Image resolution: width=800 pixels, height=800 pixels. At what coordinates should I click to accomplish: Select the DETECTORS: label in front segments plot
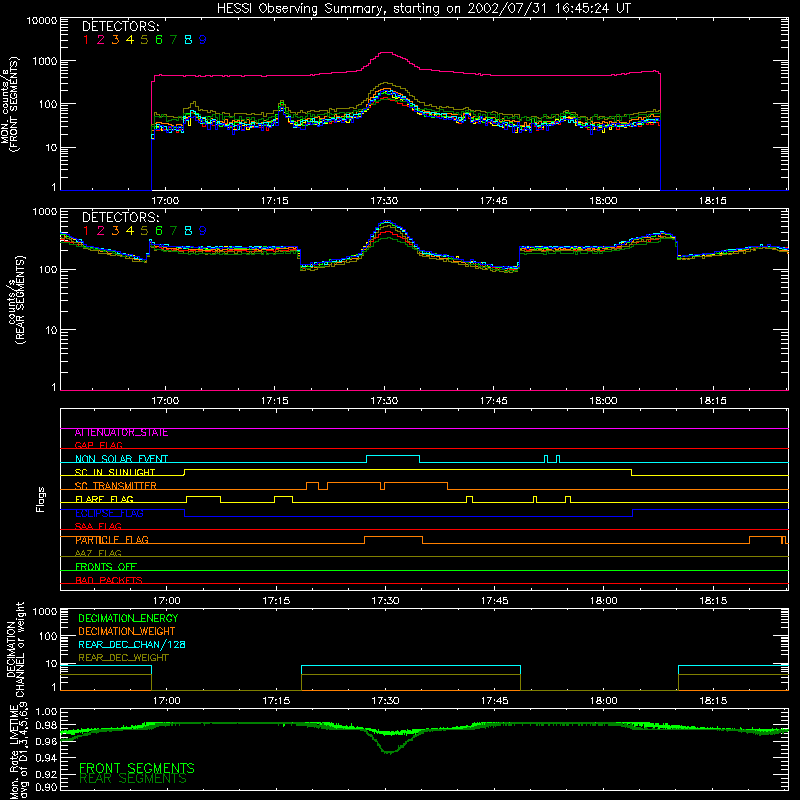point(120,27)
